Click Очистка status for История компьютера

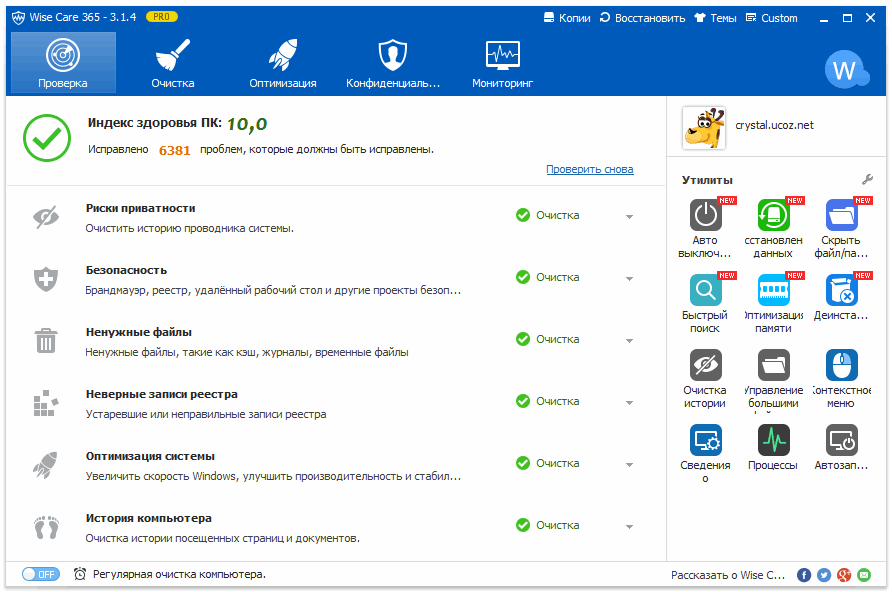click(548, 525)
